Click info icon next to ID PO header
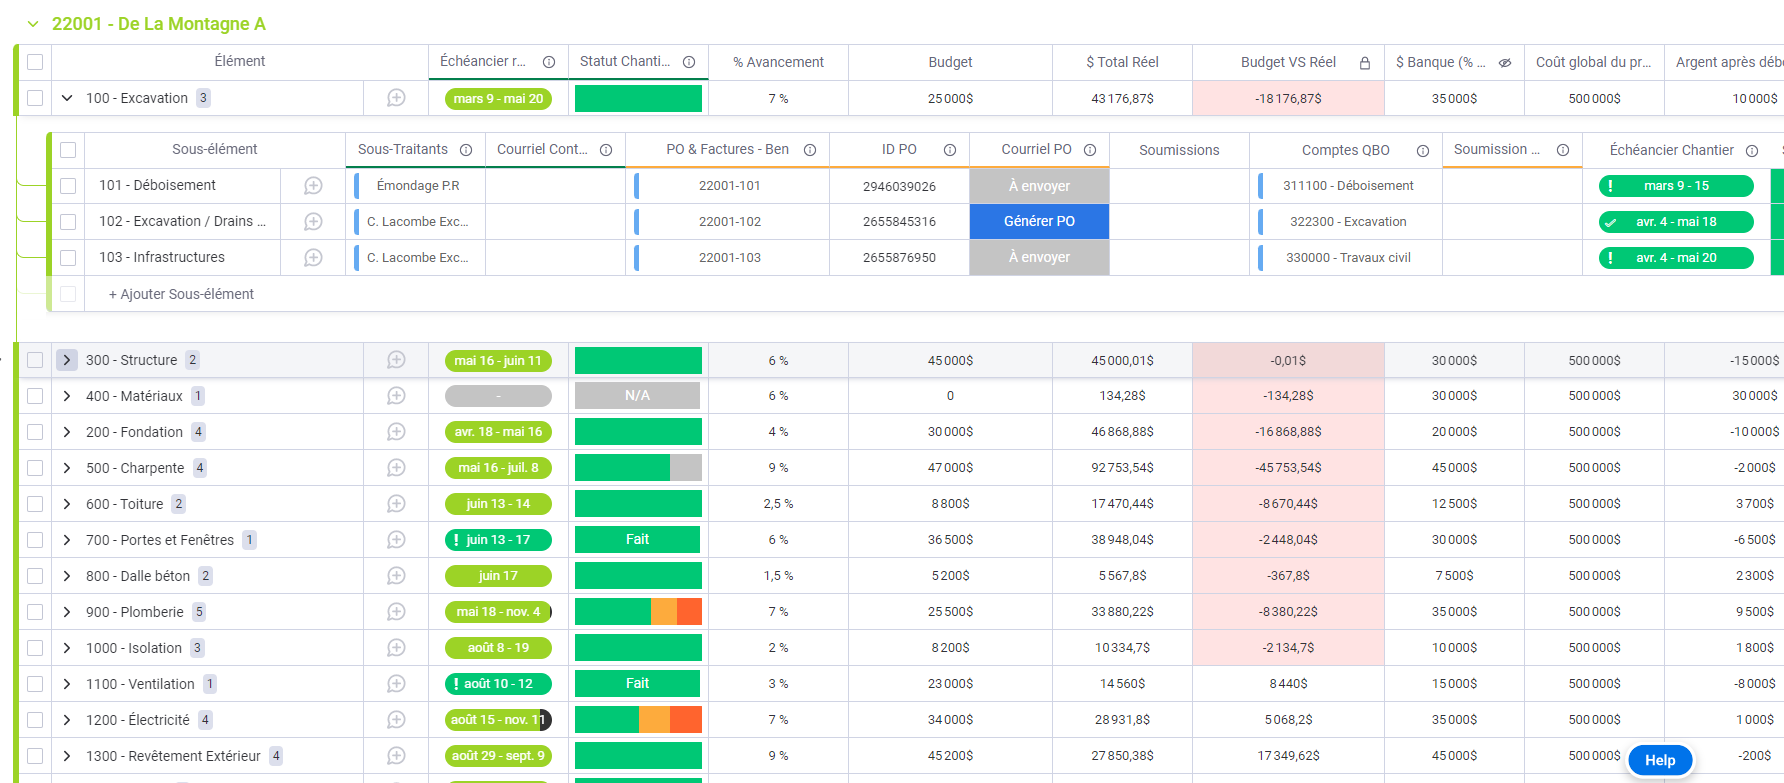1784x783 pixels. tap(950, 150)
